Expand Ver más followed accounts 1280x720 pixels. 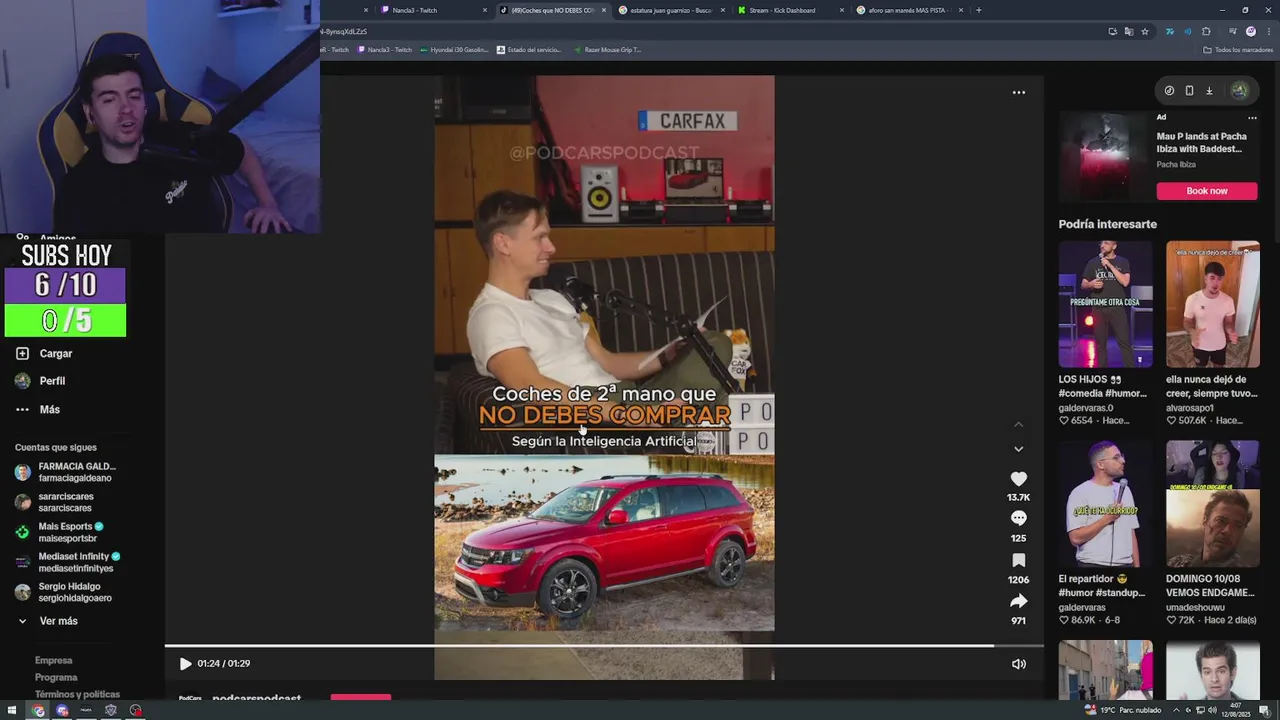(58, 621)
